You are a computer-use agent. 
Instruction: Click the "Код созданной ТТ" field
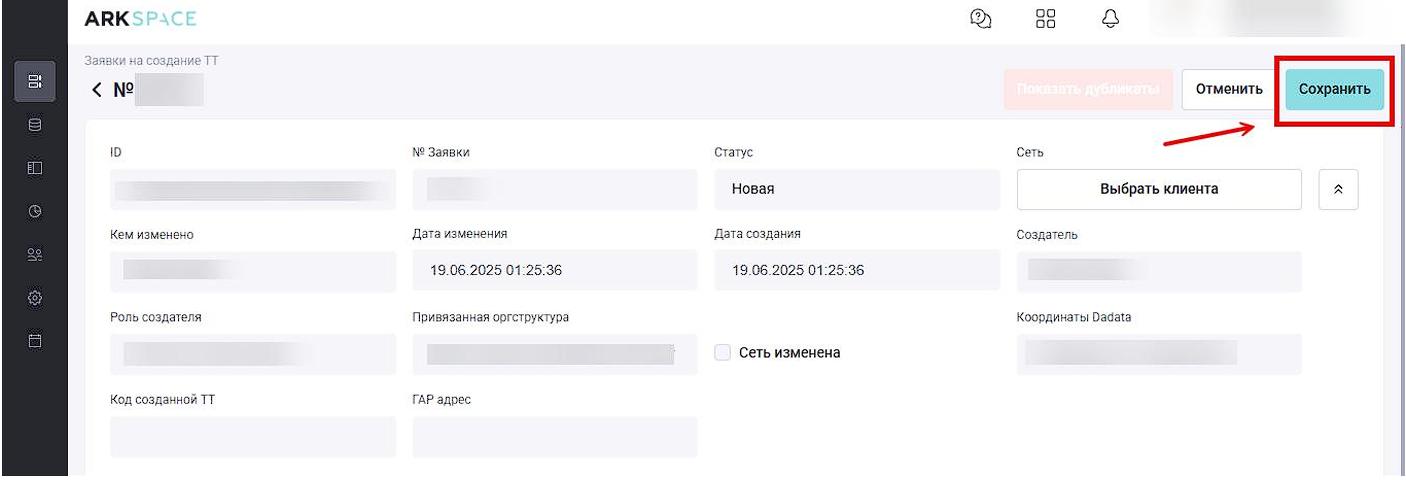coord(253,437)
